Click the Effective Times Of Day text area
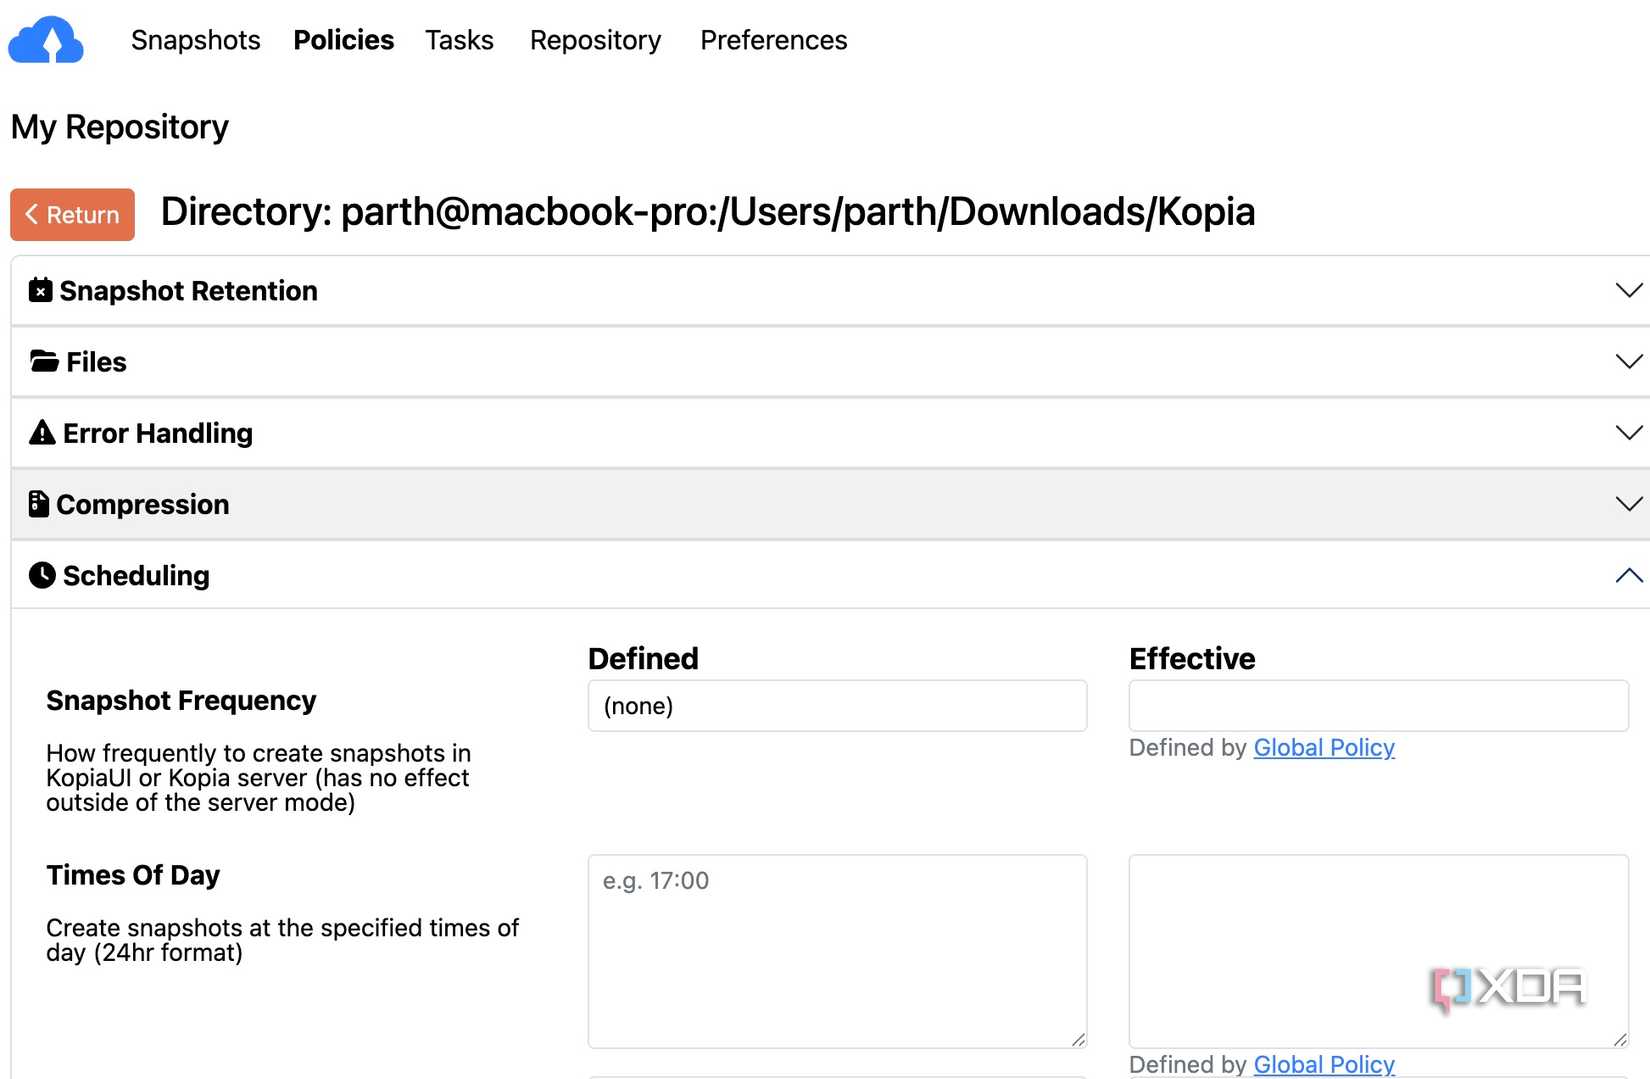 click(1378, 951)
